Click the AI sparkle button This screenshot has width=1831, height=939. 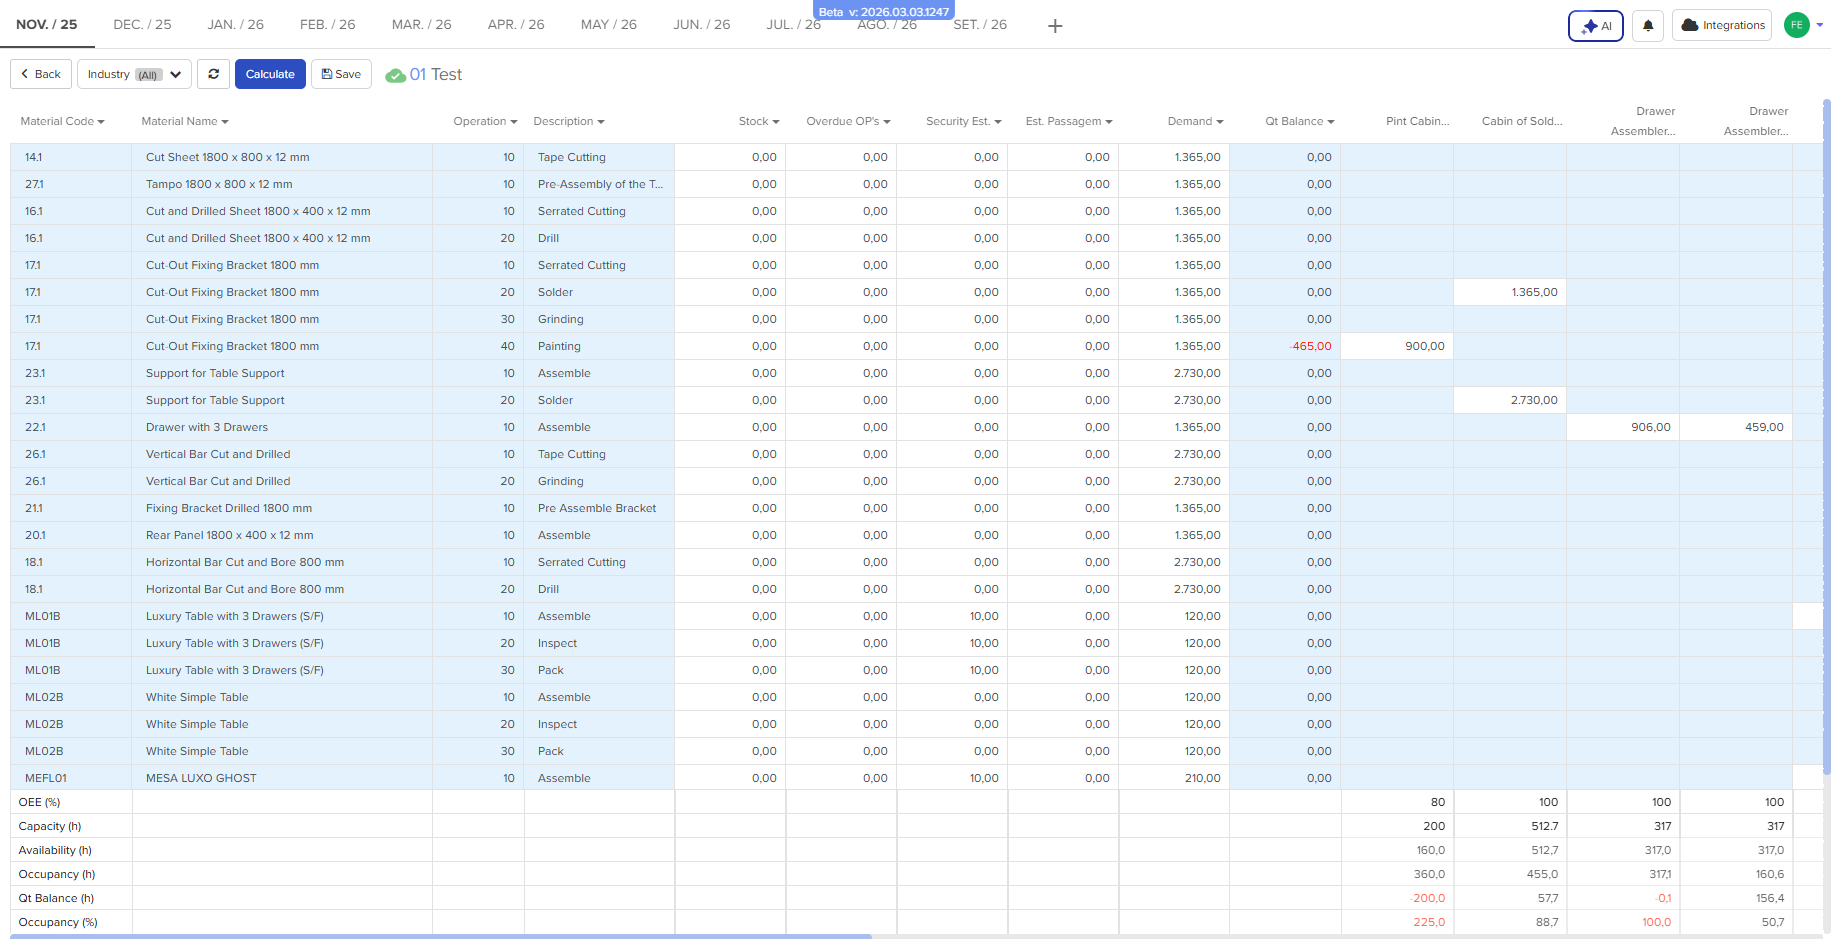point(1595,26)
